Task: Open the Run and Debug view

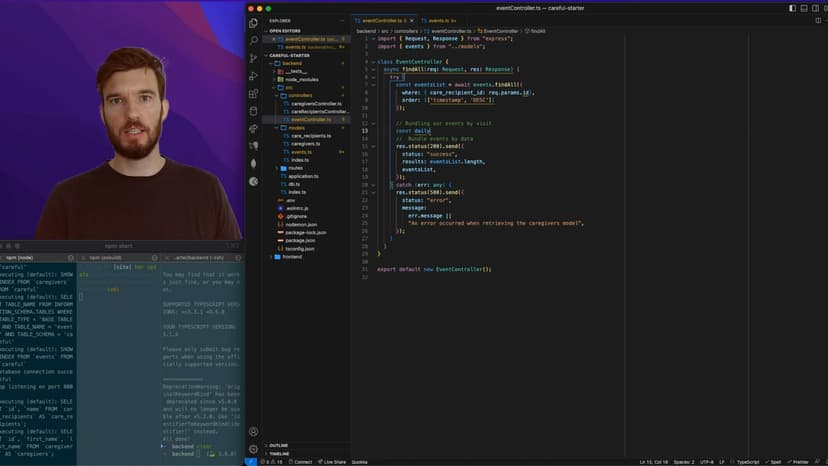Action: [x=254, y=76]
